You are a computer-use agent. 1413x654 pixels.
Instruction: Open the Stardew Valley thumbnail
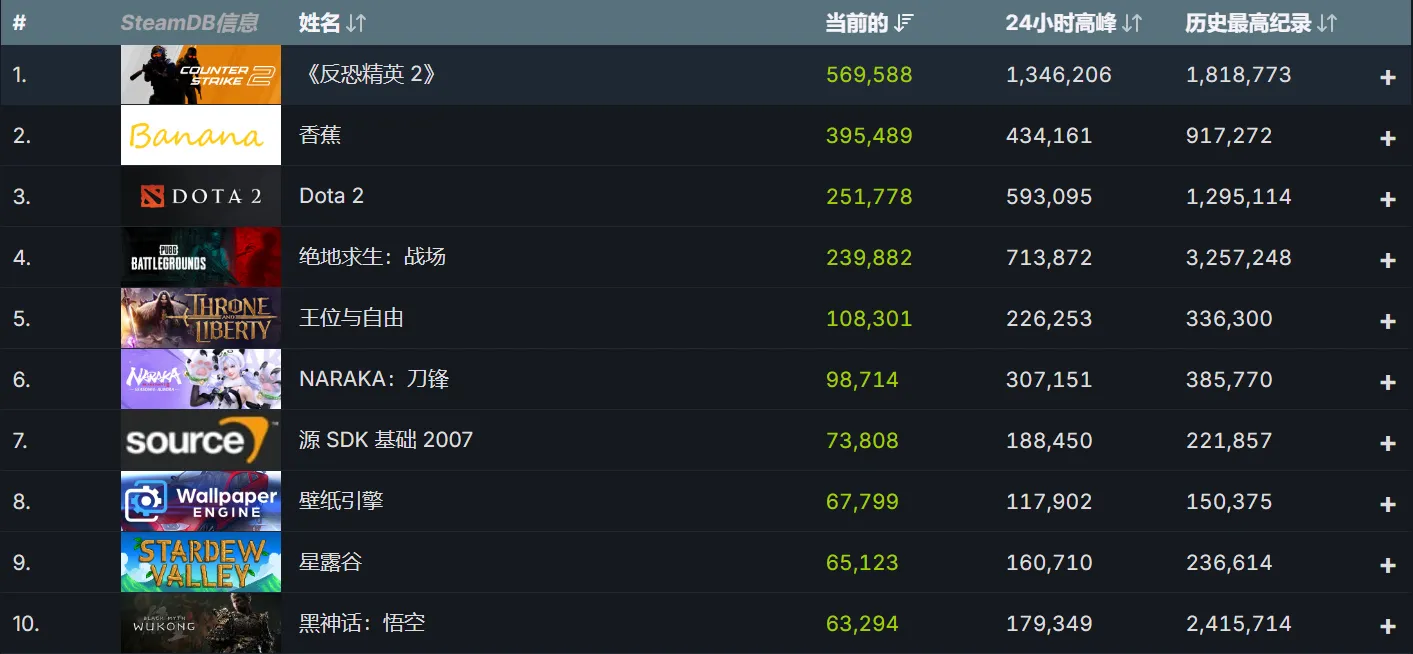201,563
